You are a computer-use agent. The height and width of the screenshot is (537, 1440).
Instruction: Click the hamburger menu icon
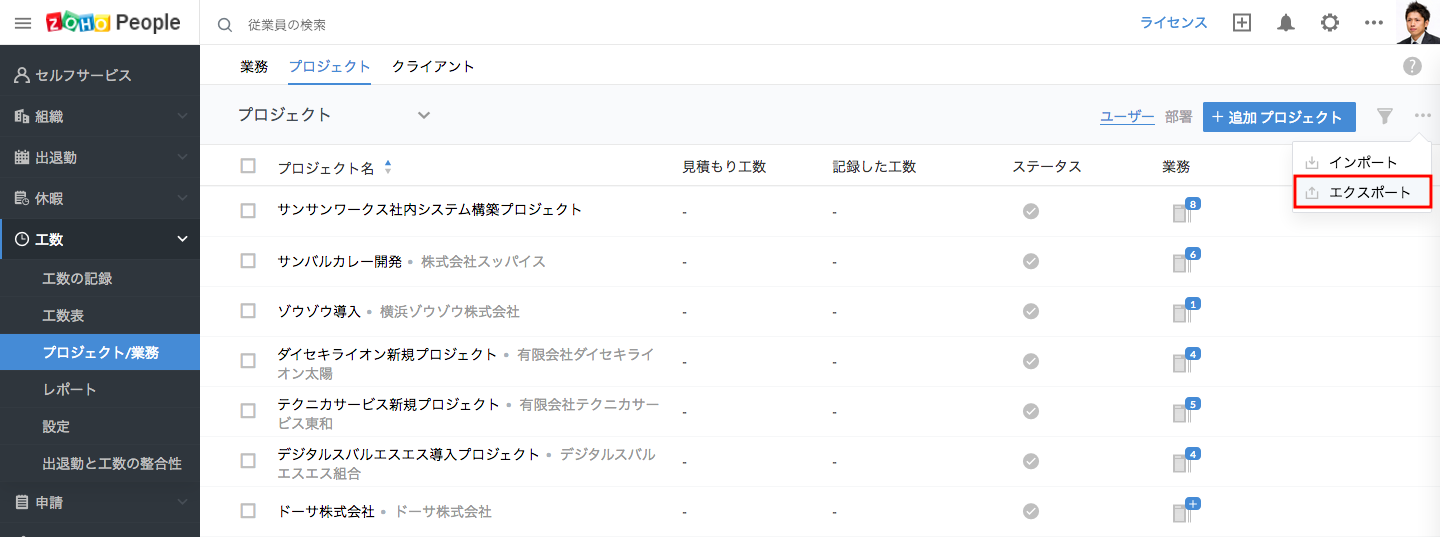coord(23,23)
